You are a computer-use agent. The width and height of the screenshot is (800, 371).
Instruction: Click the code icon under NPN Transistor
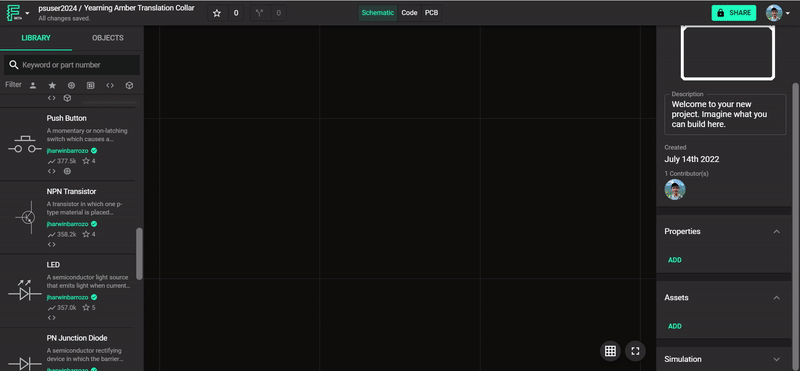tap(52, 244)
